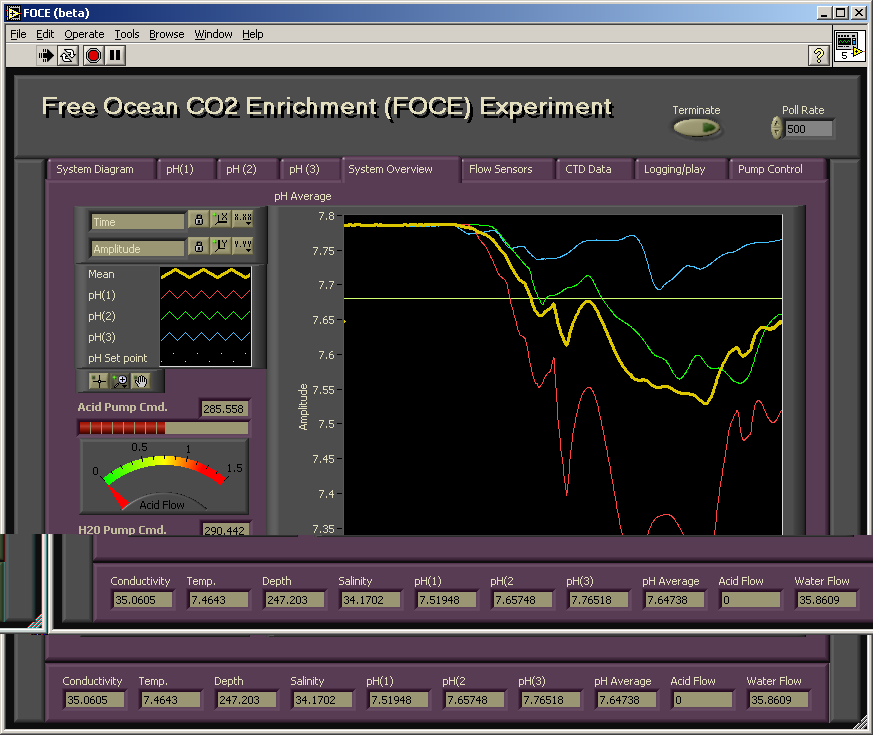Click the Poll Rate increment/decrement stepper
The height and width of the screenshot is (735, 873).
(776, 128)
